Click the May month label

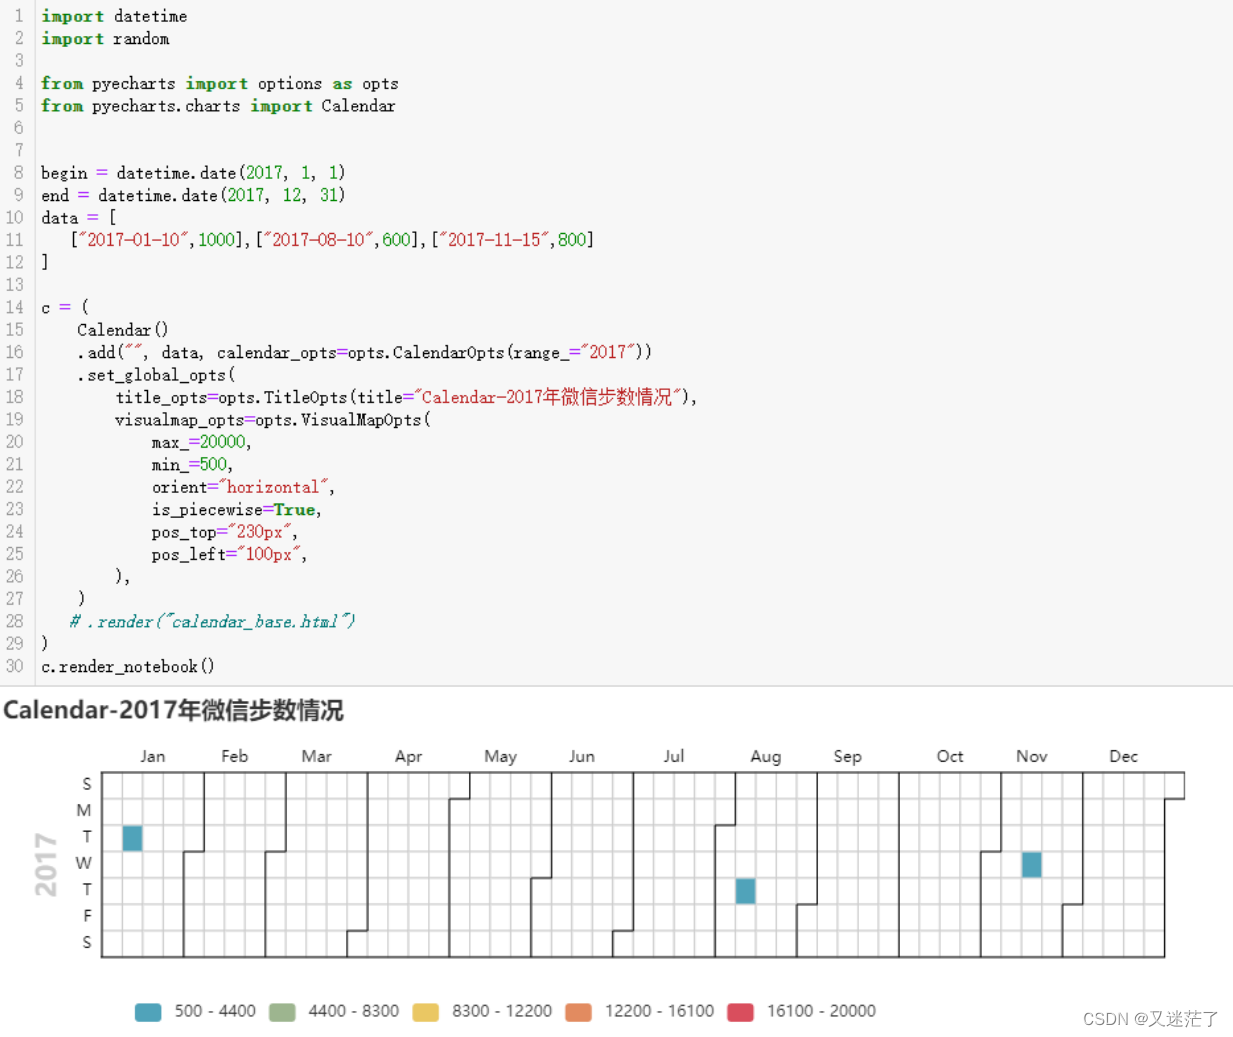coord(500,756)
